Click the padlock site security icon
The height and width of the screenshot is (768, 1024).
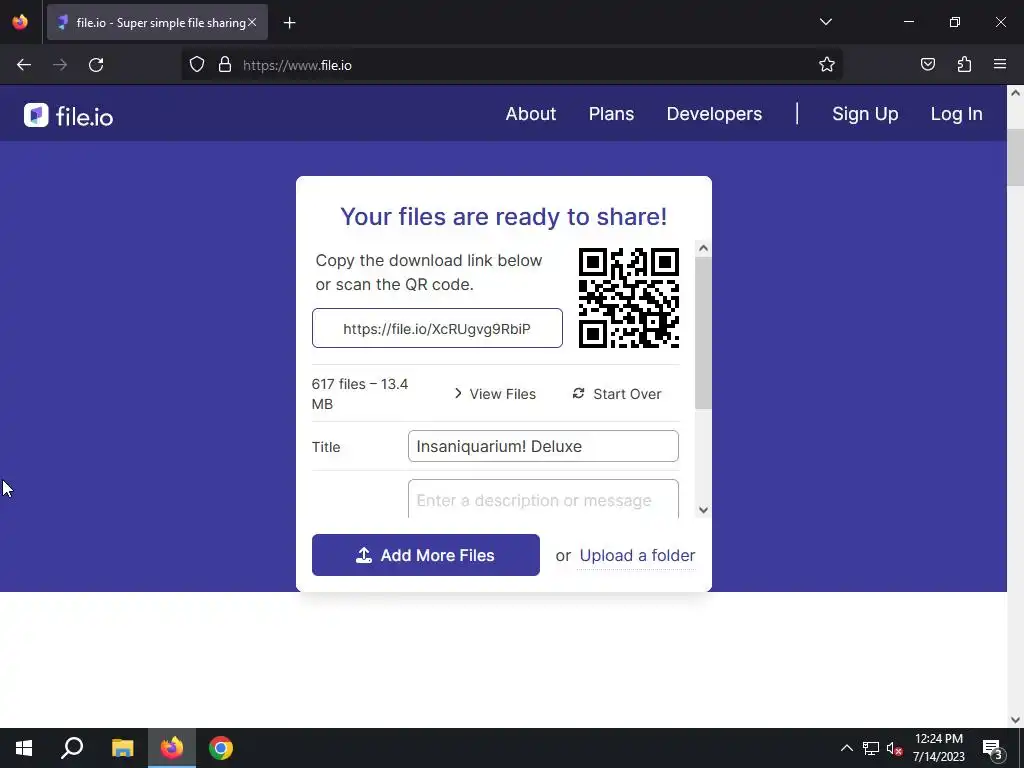225,65
